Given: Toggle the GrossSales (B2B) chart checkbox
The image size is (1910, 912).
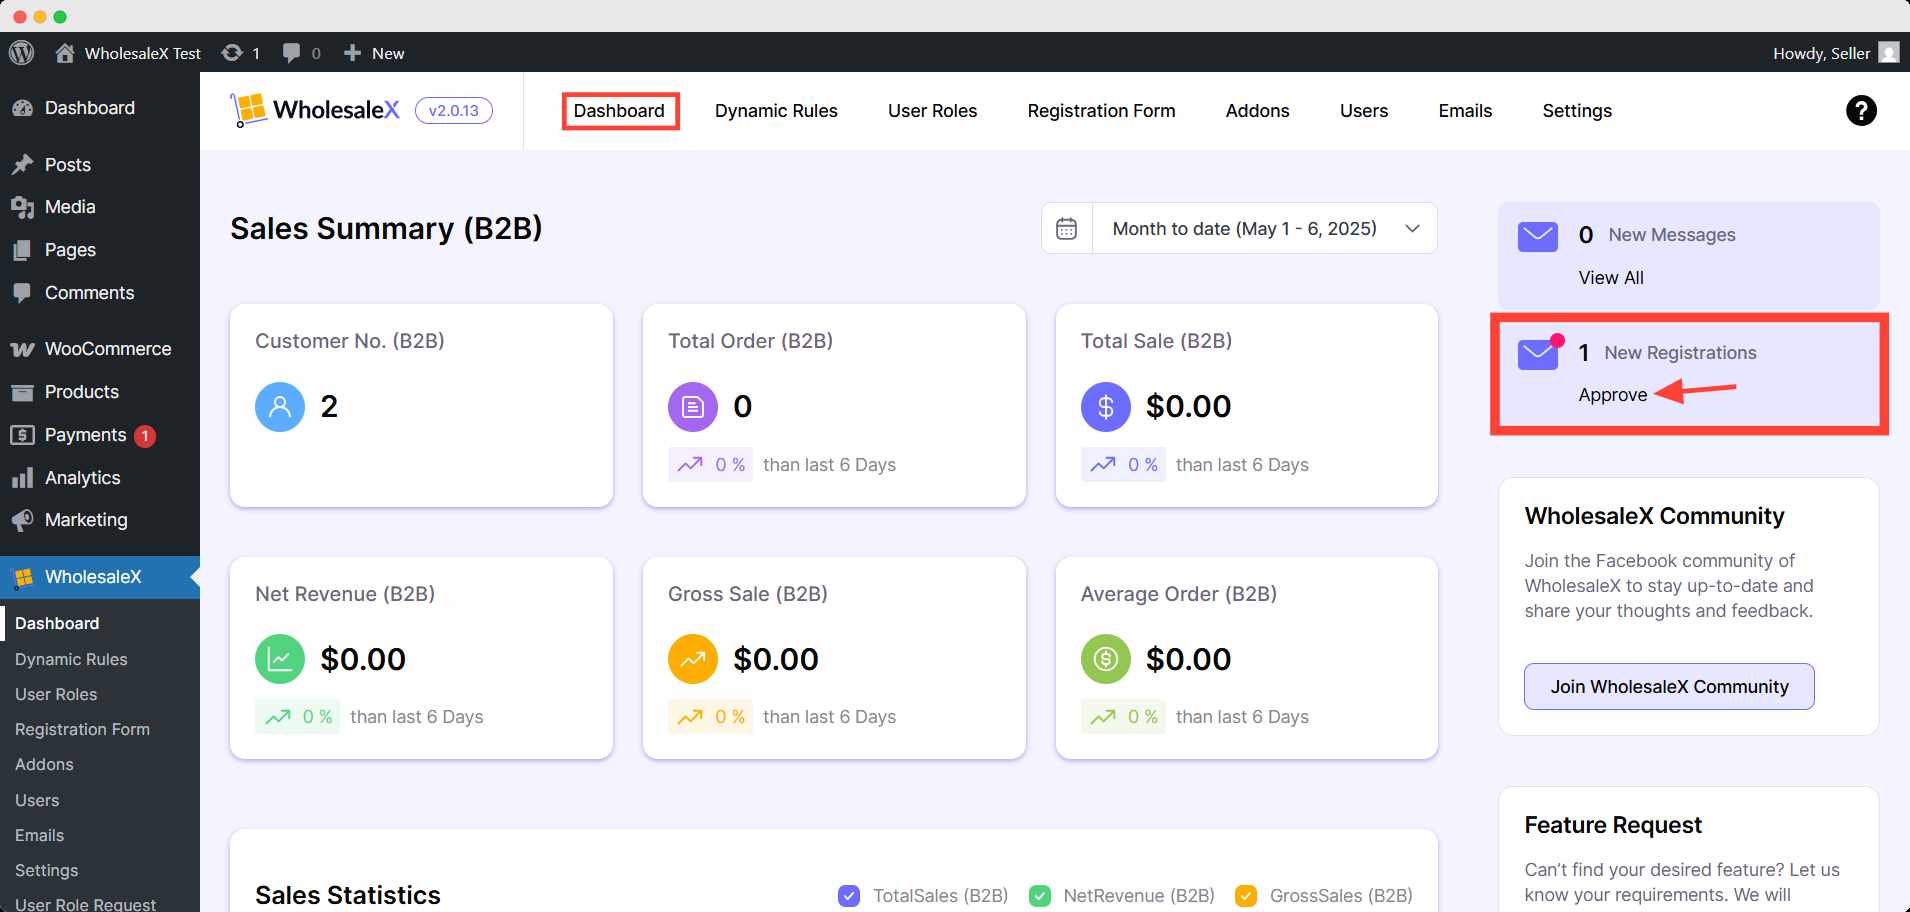Looking at the screenshot, I should coord(1246,896).
